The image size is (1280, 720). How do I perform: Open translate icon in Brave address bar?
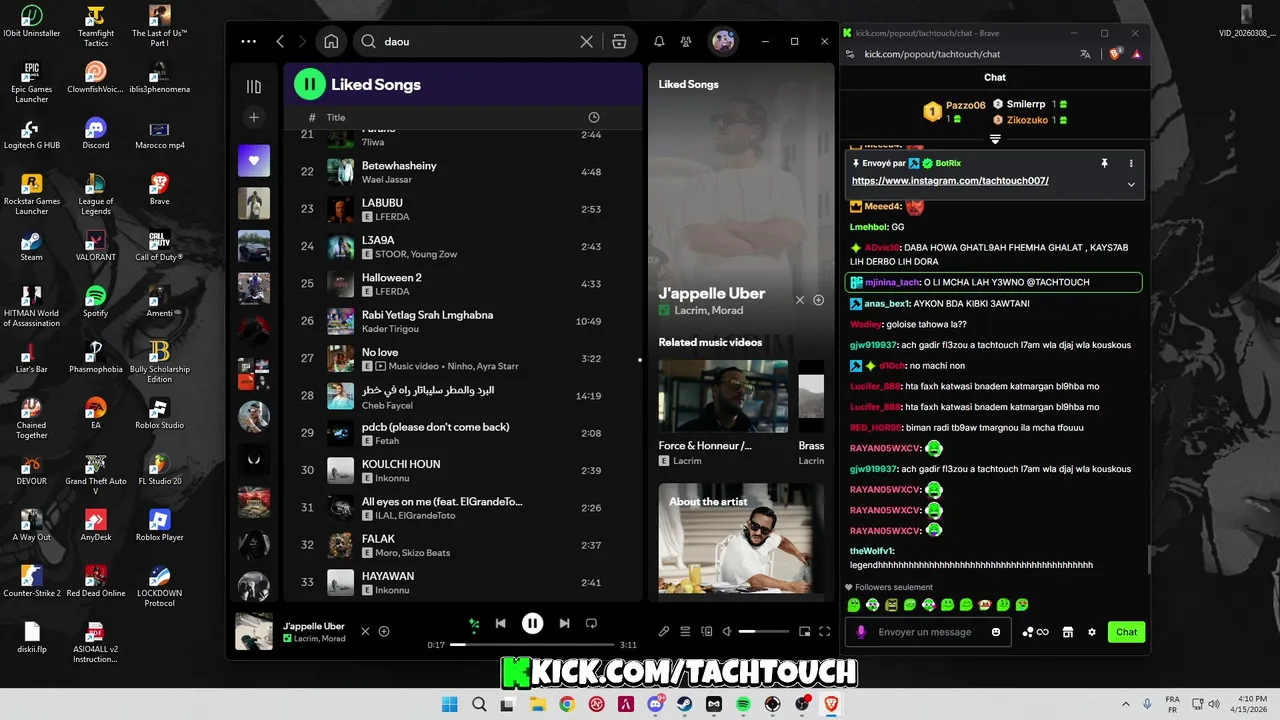(1085, 54)
